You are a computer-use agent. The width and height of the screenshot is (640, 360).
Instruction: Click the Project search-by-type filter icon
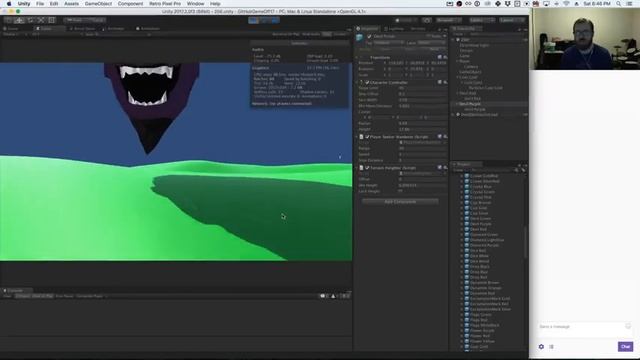click(517, 170)
